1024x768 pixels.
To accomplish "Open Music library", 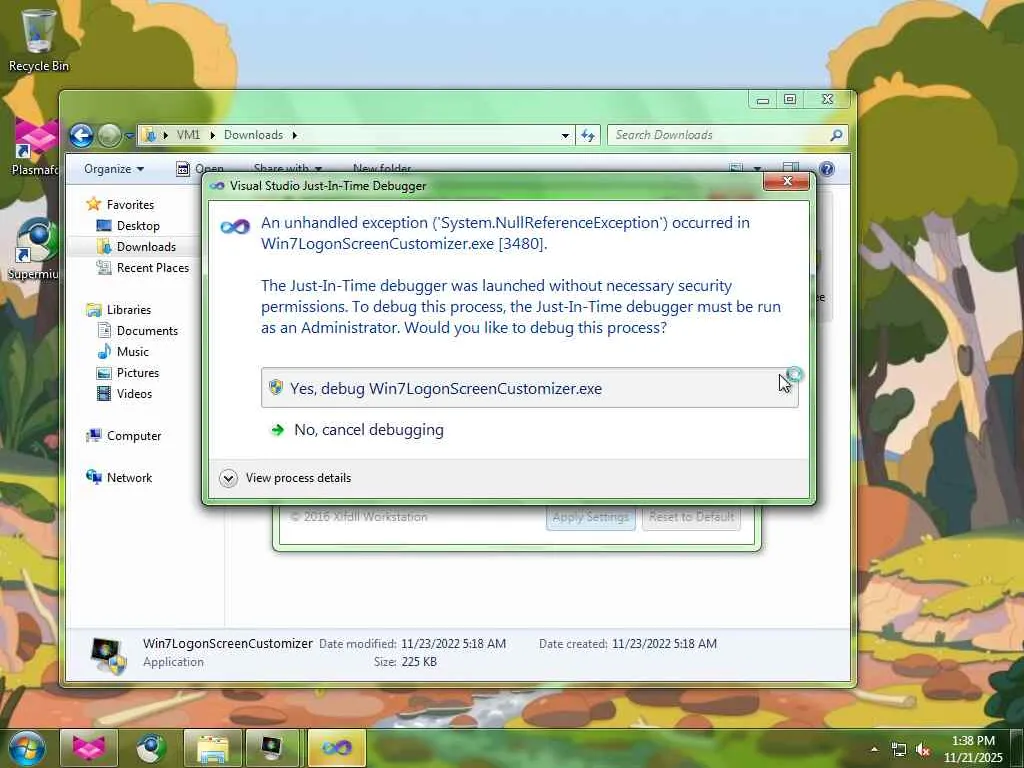I will click(133, 351).
